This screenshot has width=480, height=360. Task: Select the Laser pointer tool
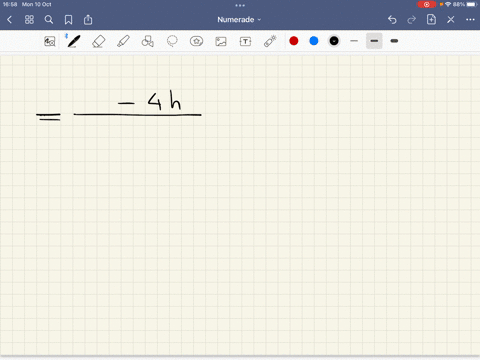point(270,41)
